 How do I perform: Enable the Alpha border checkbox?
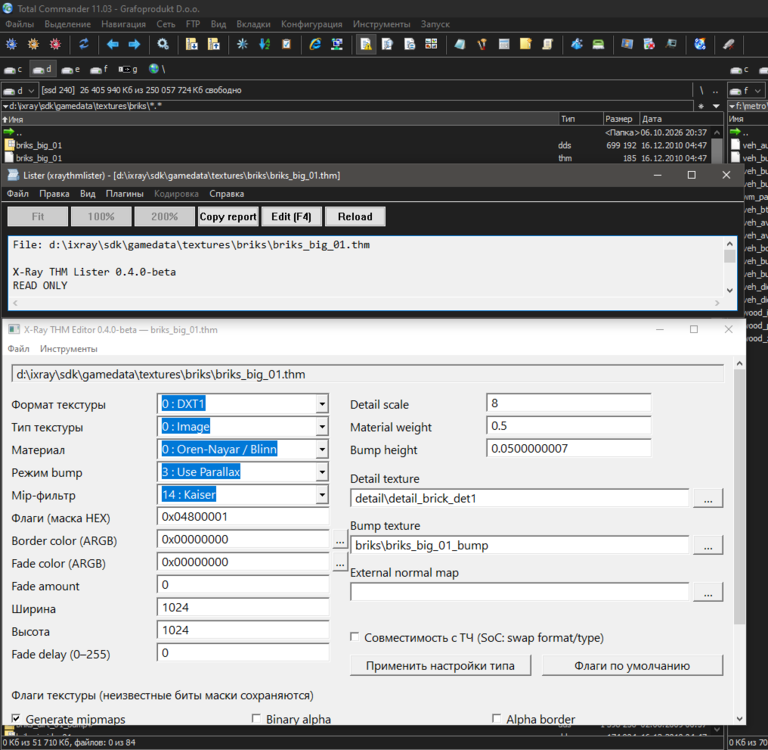(496, 718)
